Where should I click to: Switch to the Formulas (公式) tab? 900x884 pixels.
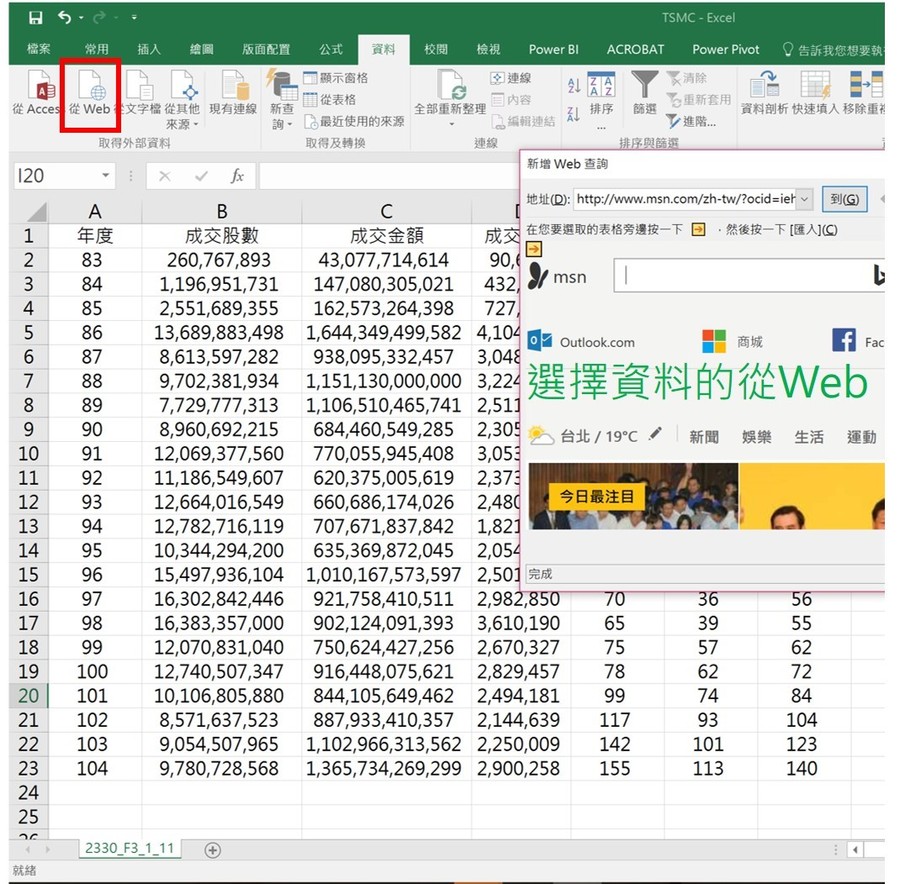tap(331, 49)
